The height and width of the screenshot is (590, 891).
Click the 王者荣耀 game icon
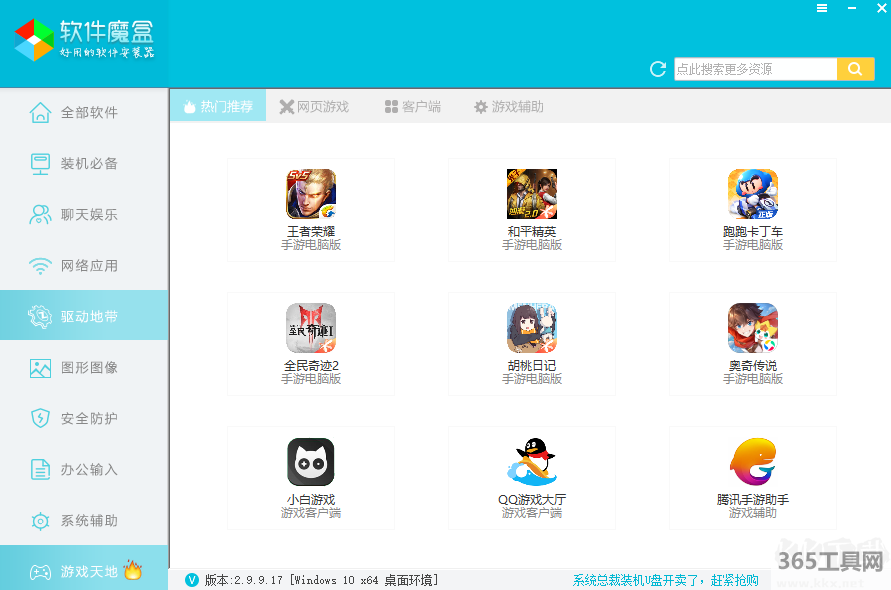(311, 194)
